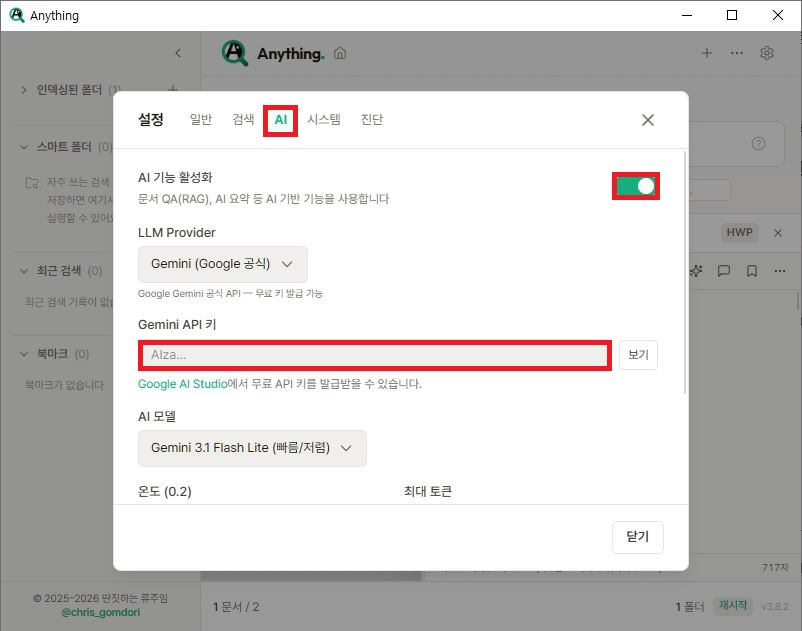Click the home icon beside Anything logo
Viewport: 802px width, 631px height.
point(340,53)
